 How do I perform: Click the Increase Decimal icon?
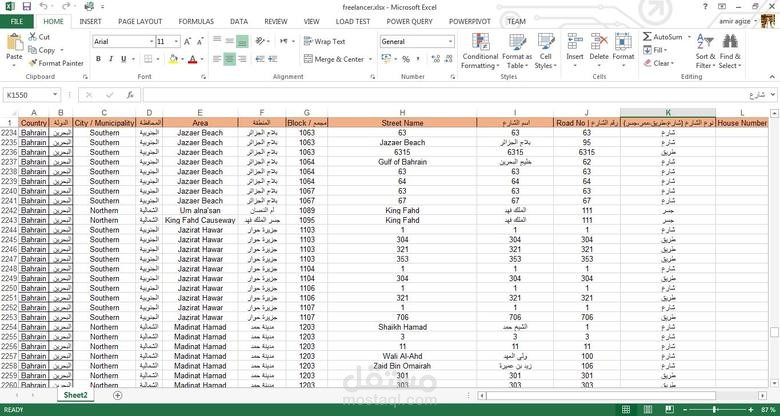click(x=436, y=59)
